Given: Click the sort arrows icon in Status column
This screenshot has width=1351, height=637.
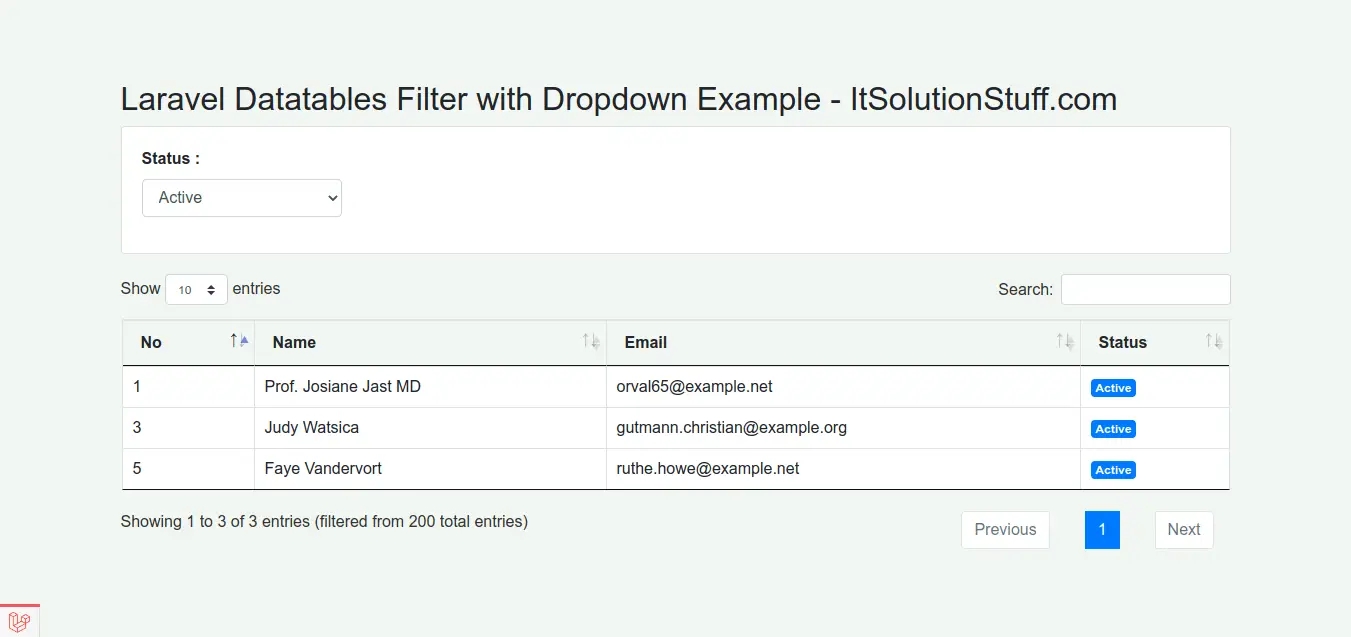Looking at the screenshot, I should [x=1214, y=341].
